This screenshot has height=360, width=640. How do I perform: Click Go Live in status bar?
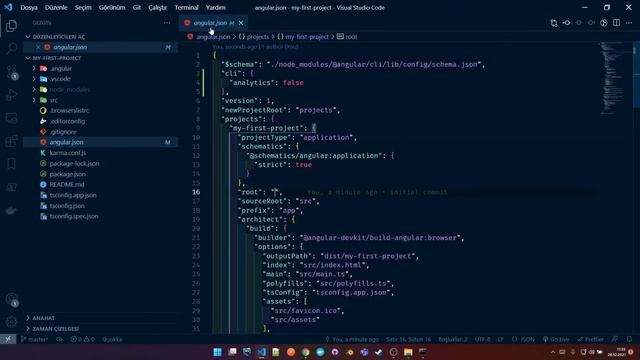556,339
